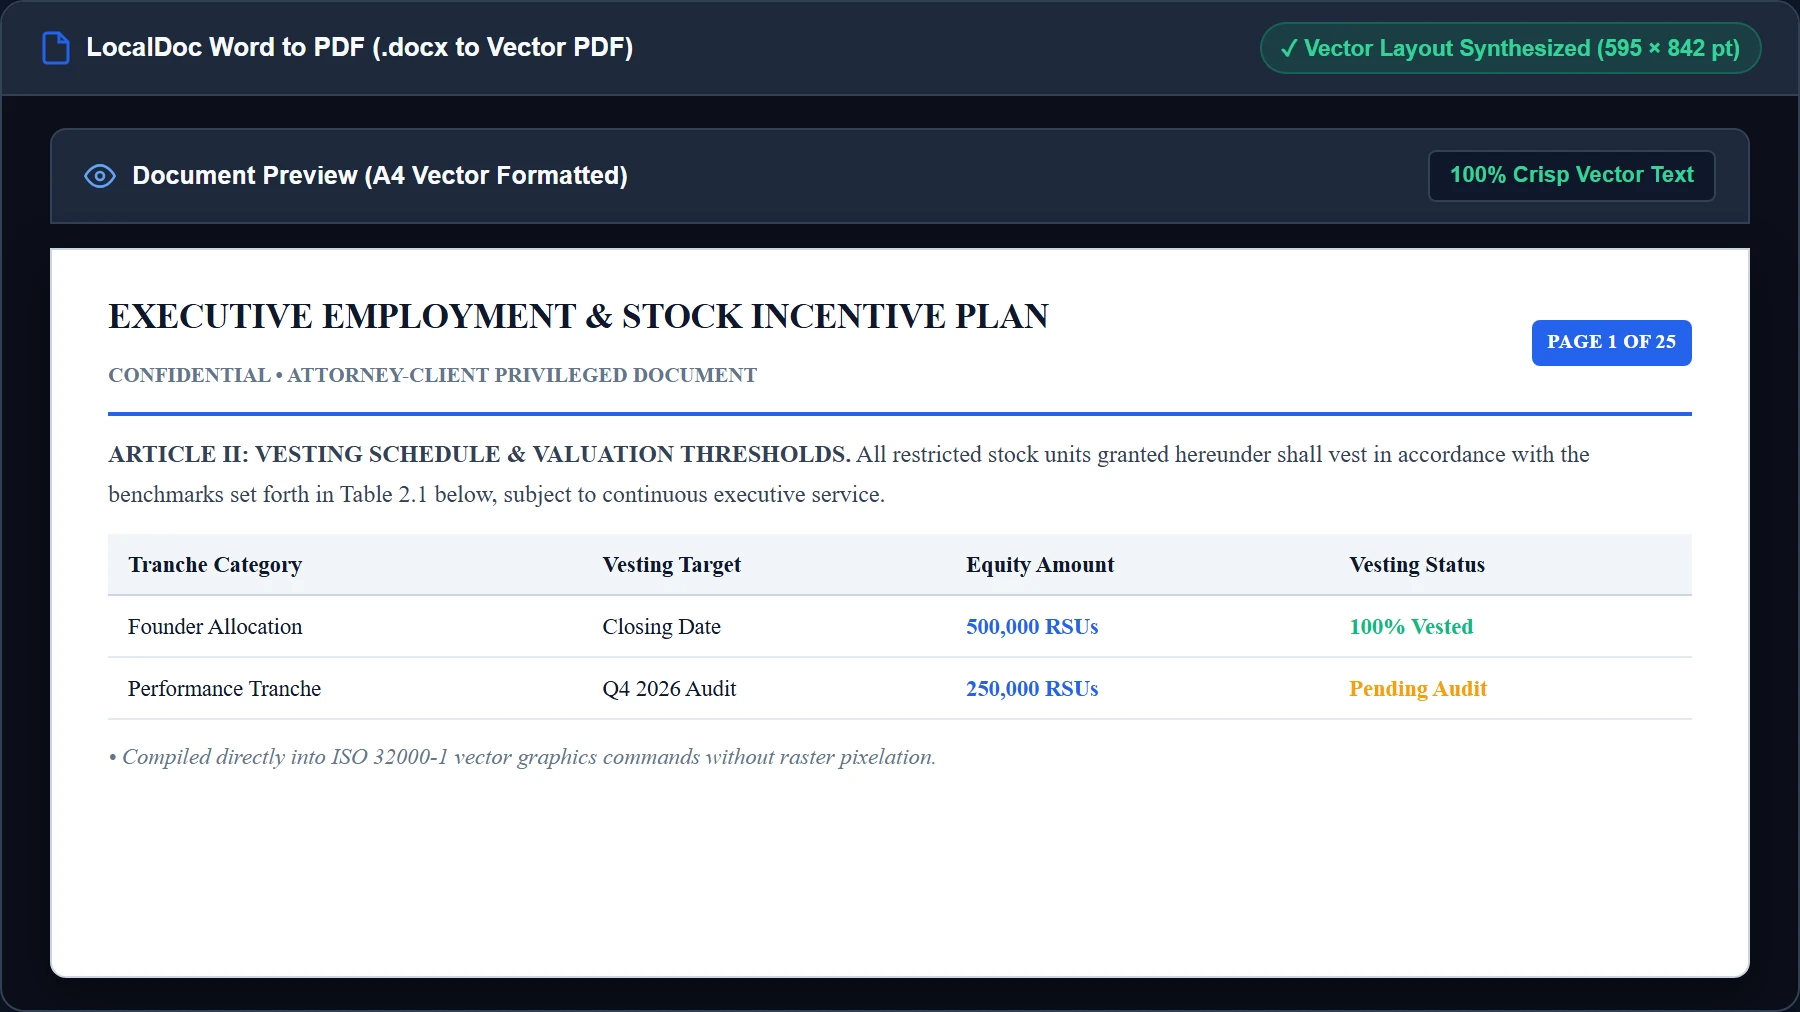Image resolution: width=1800 pixels, height=1012 pixels.
Task: Click the ISO 32000-1 compiled footnote
Action: [522, 757]
